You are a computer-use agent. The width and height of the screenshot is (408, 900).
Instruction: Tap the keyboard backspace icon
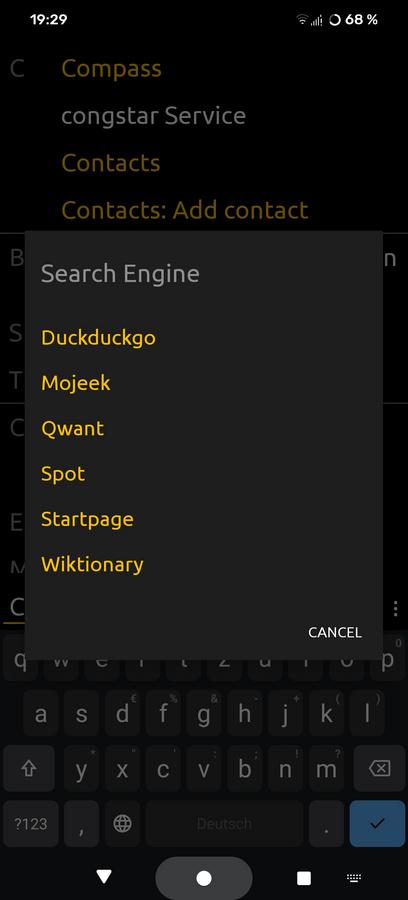[379, 769]
